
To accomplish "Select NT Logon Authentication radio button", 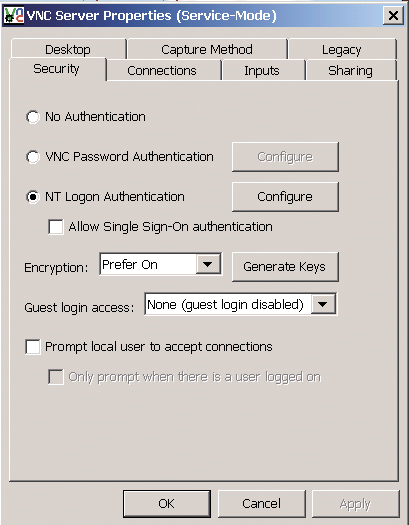I will [x=33, y=197].
